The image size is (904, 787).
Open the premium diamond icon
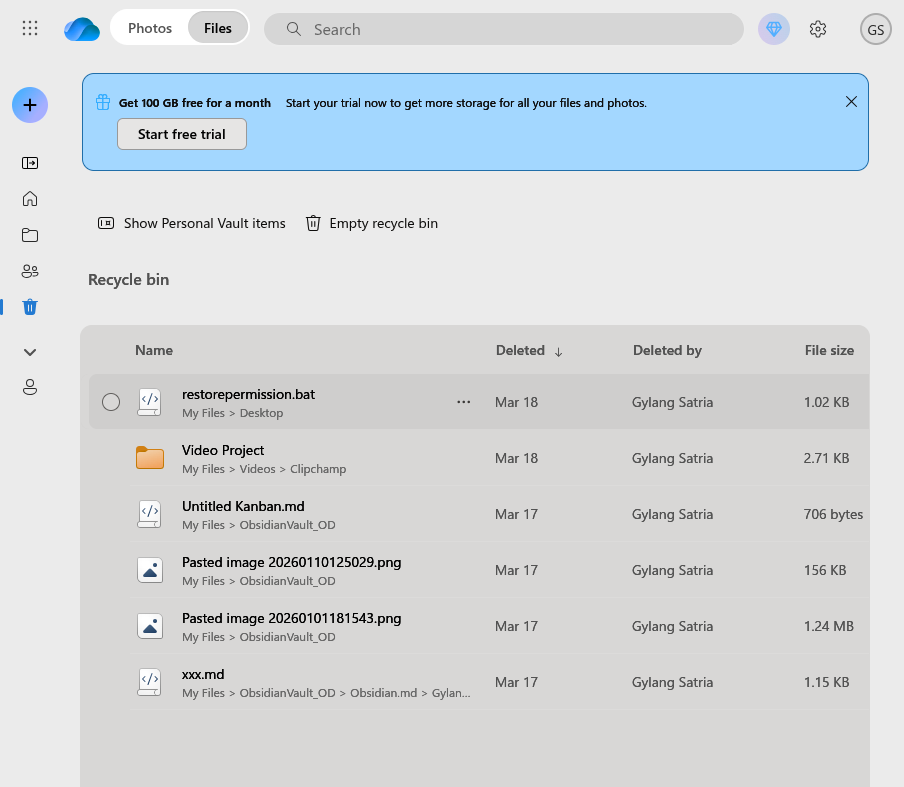[x=773, y=29]
